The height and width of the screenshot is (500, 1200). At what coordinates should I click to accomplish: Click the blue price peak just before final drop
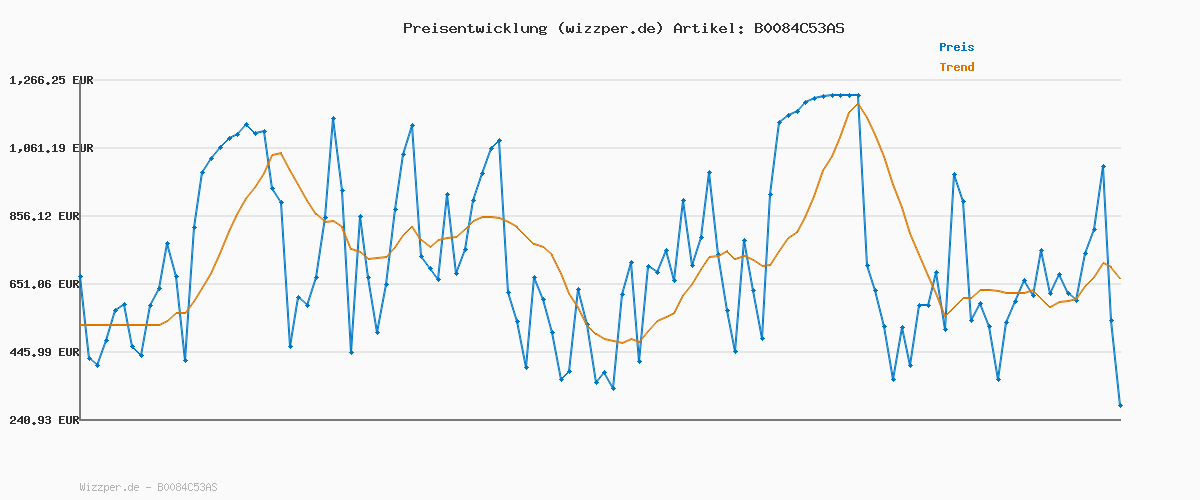[1103, 167]
